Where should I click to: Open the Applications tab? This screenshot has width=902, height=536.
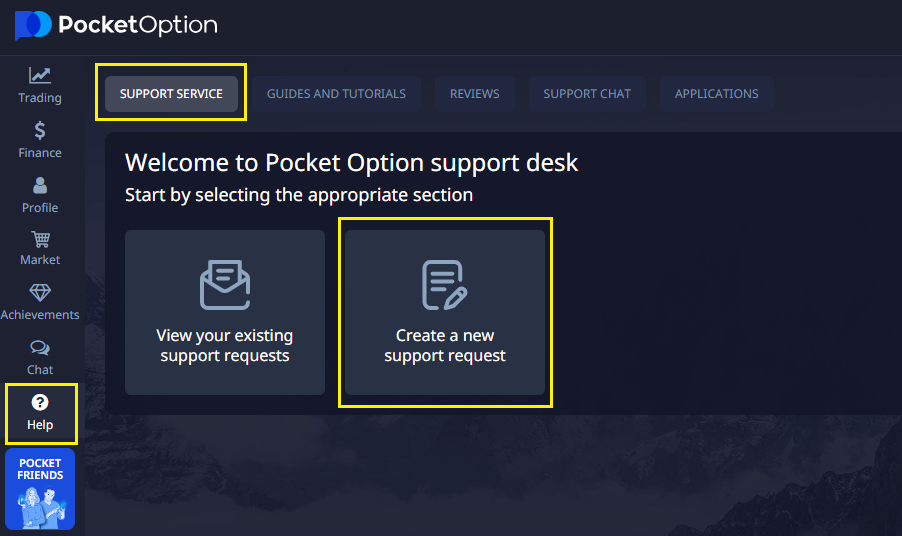716,94
